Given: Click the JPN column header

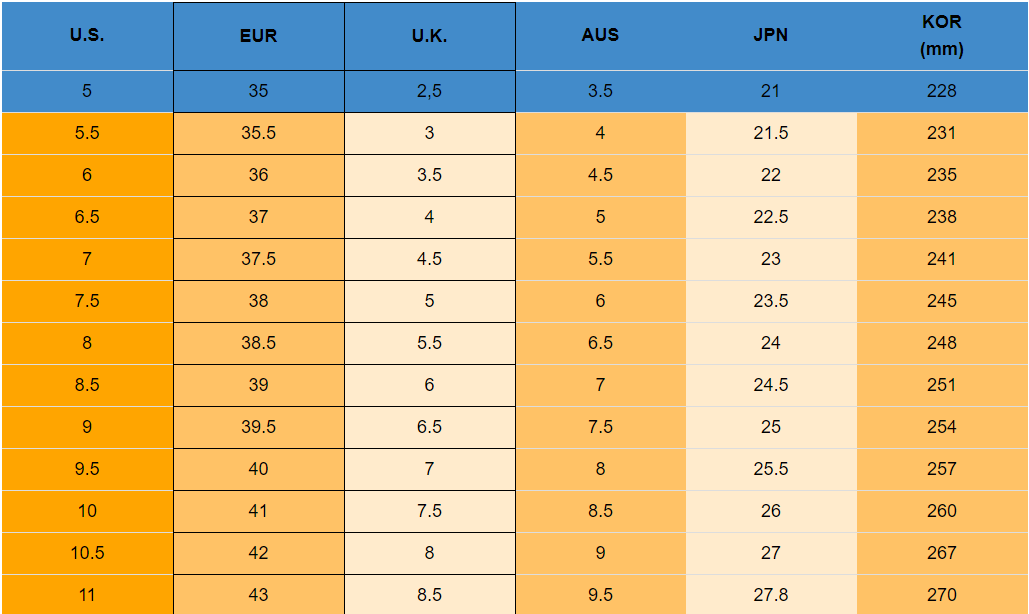Looking at the screenshot, I should coord(770,36).
